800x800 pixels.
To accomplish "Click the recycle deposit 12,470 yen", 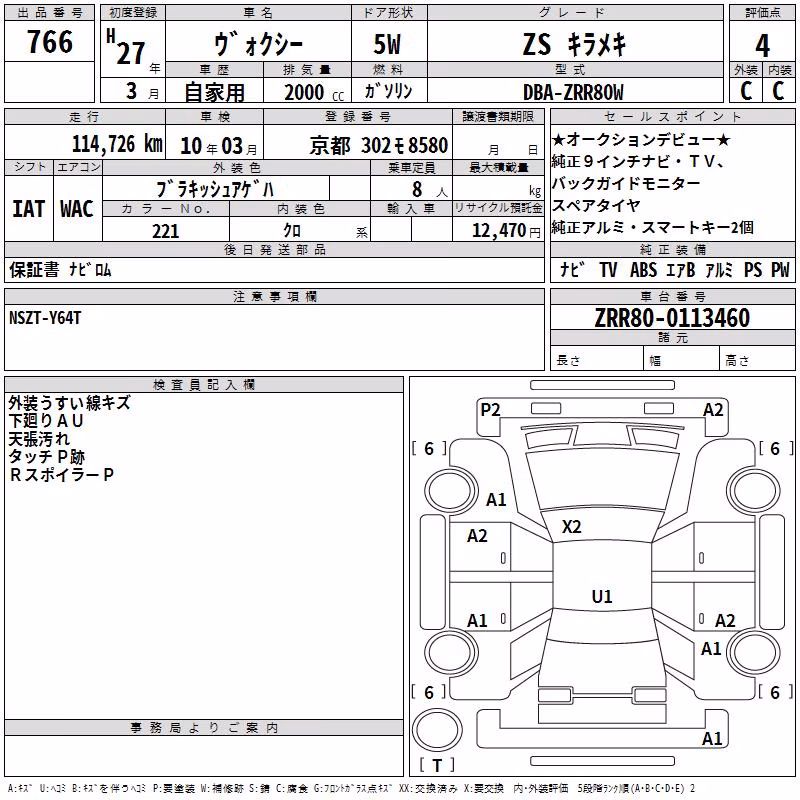I will tap(506, 230).
